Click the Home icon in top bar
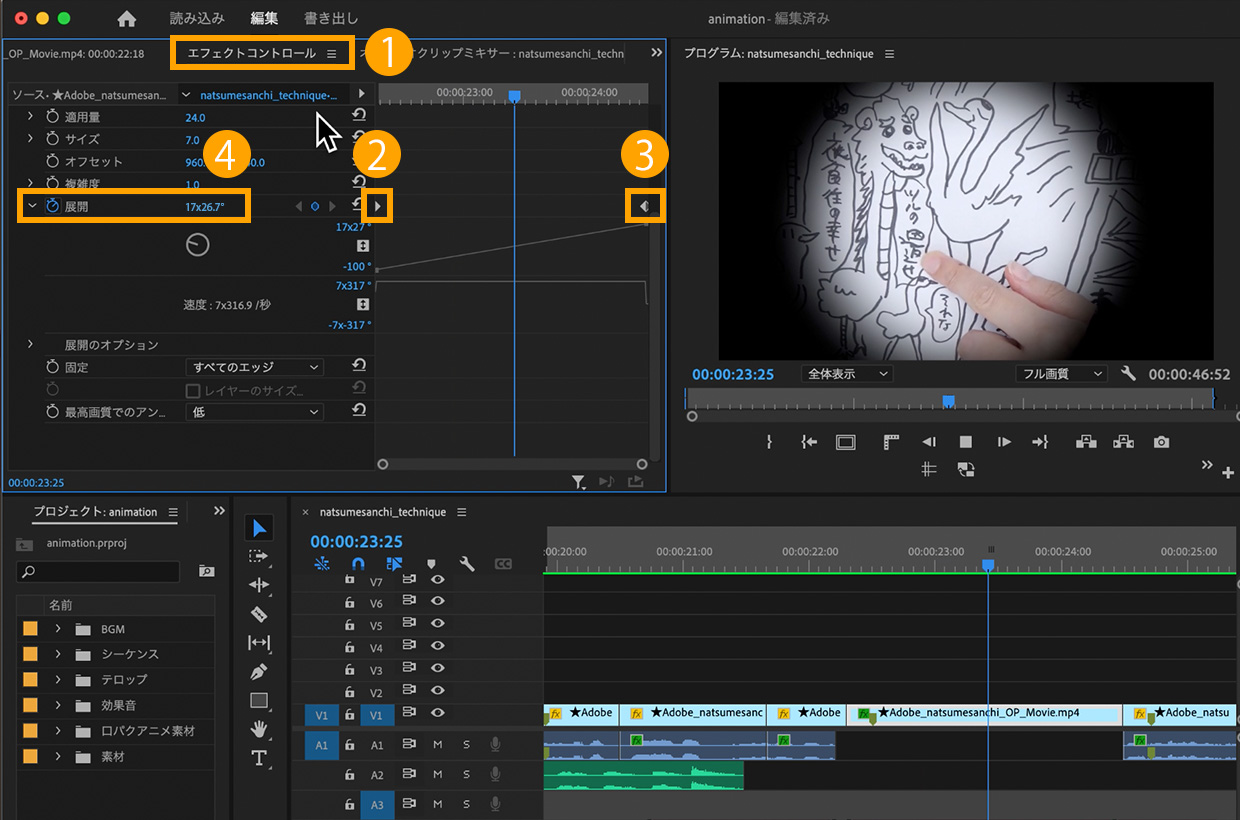Viewport: 1240px width, 820px height. (x=127, y=18)
